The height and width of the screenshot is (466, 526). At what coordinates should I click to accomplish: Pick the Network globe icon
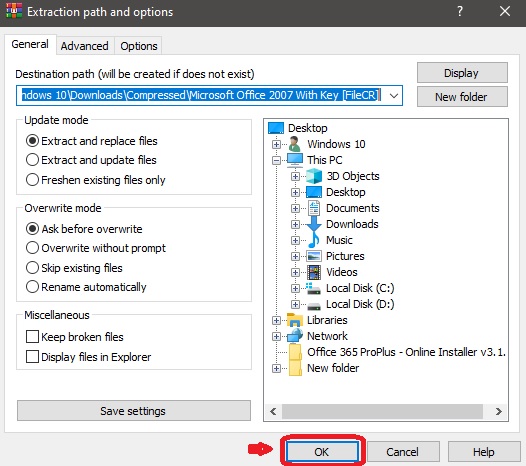click(295, 336)
